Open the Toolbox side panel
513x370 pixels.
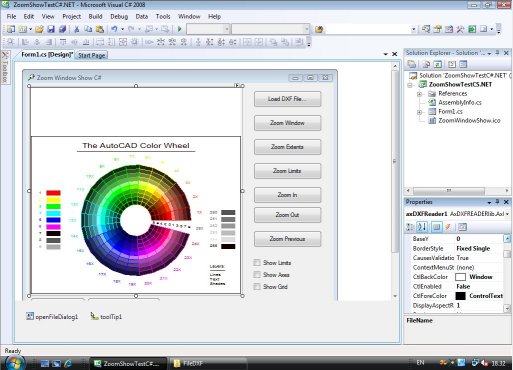tap(5, 68)
